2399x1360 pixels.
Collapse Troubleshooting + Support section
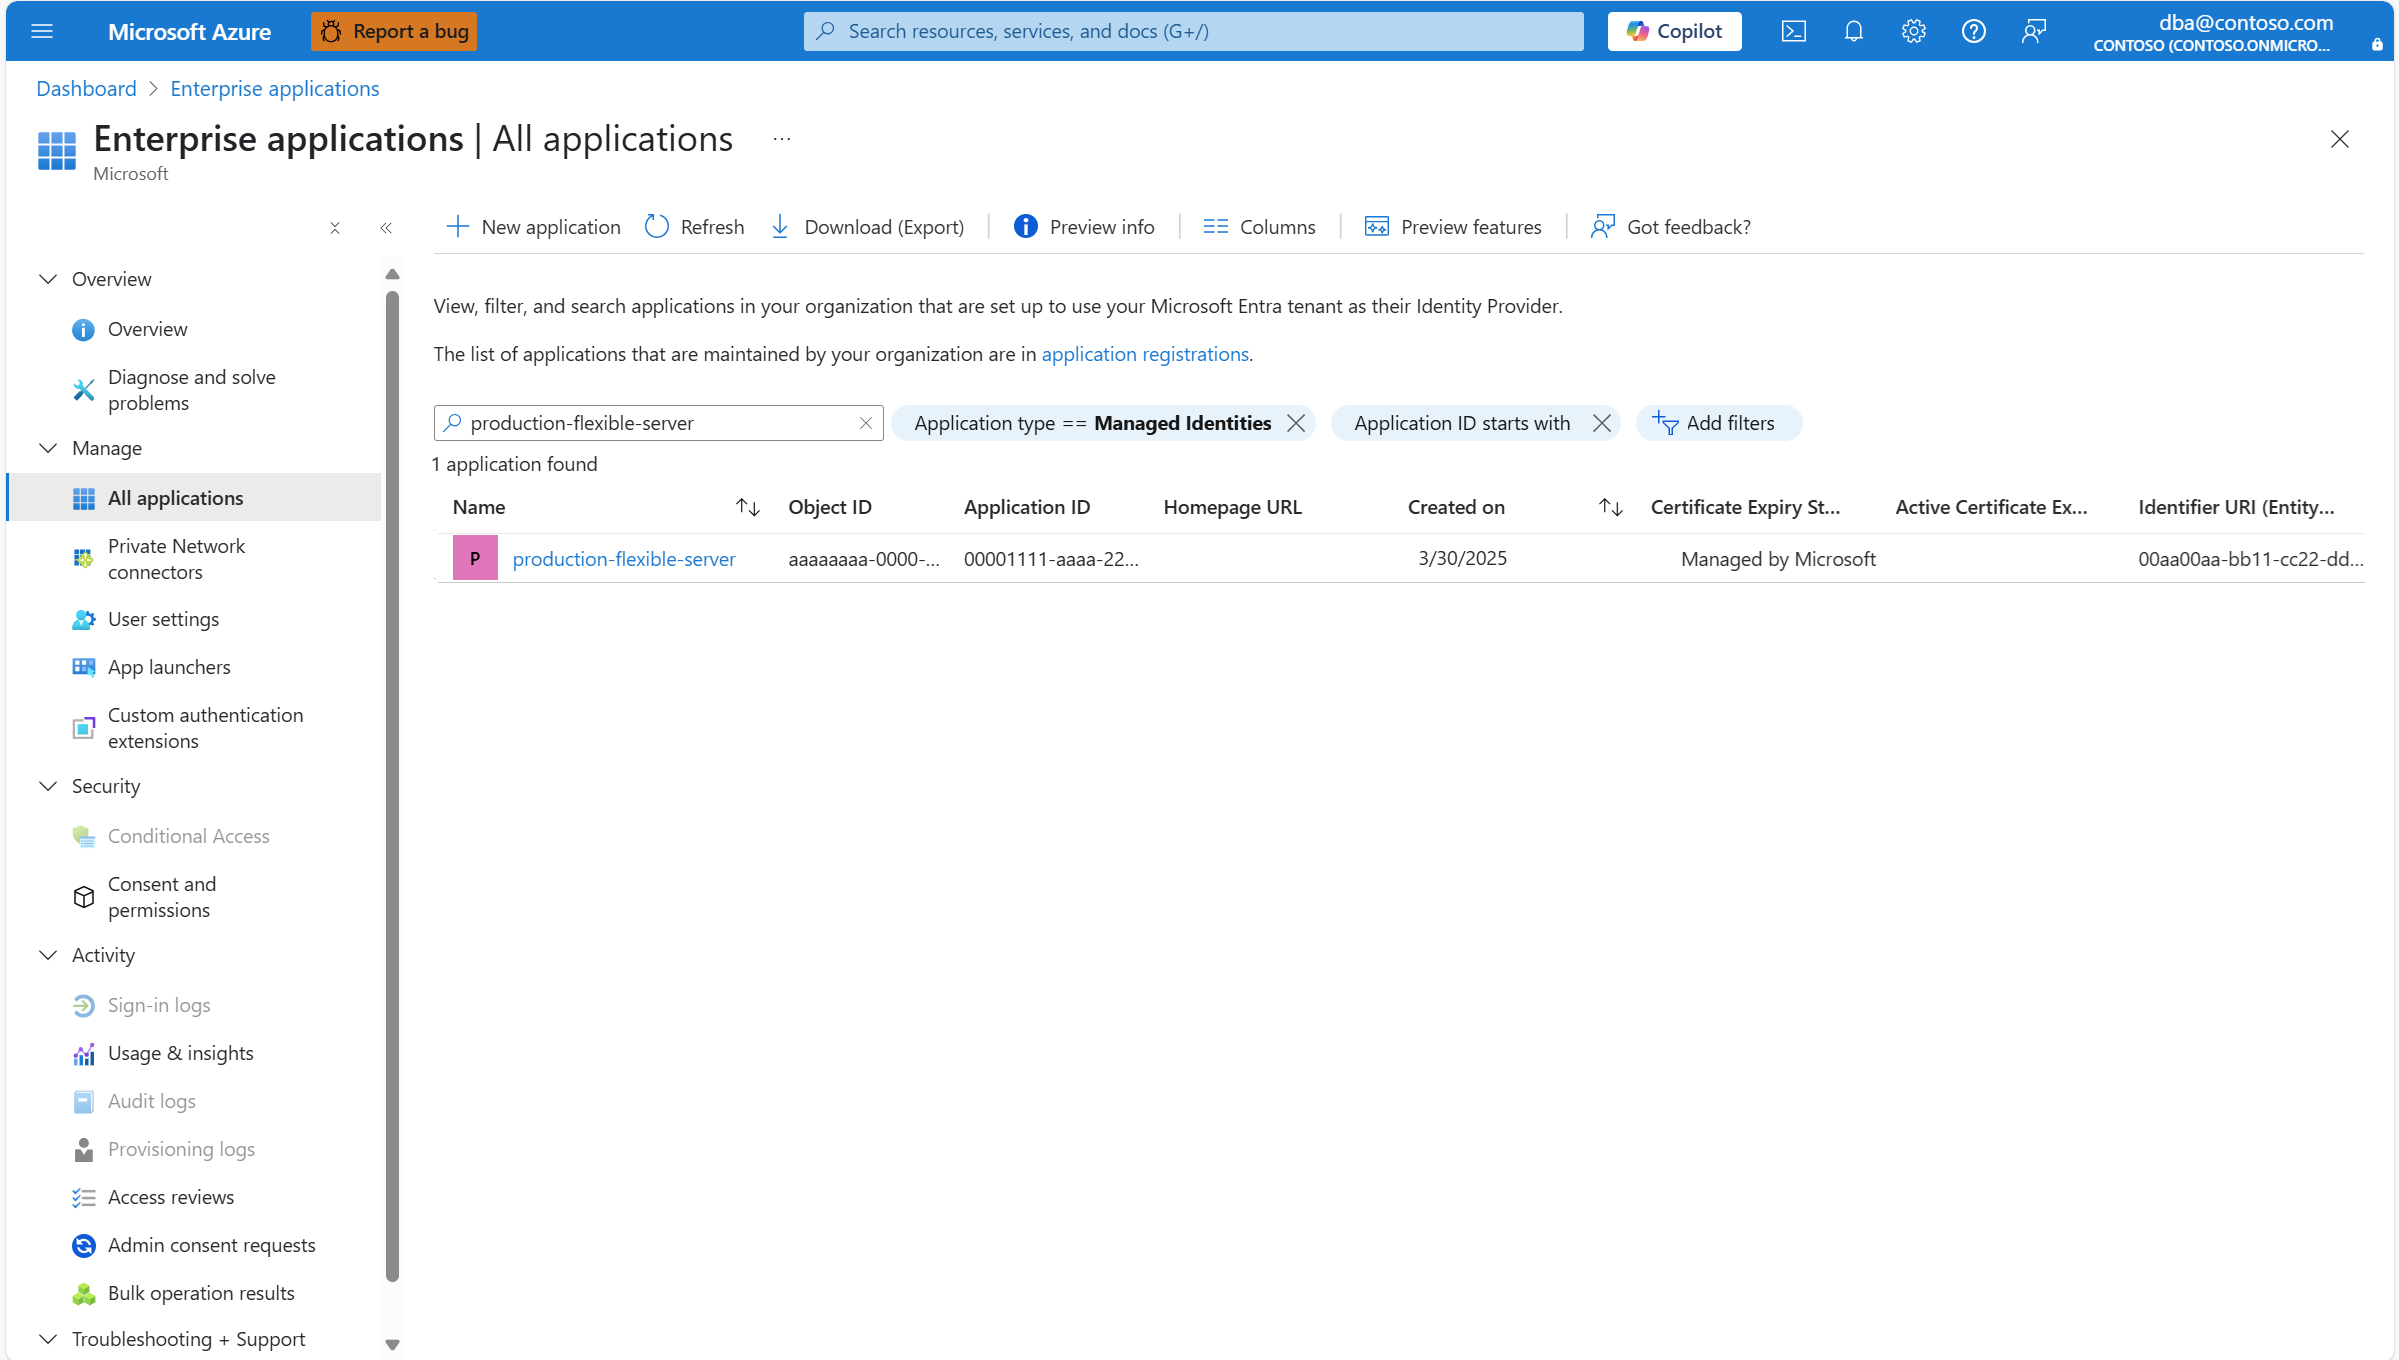click(x=47, y=1339)
